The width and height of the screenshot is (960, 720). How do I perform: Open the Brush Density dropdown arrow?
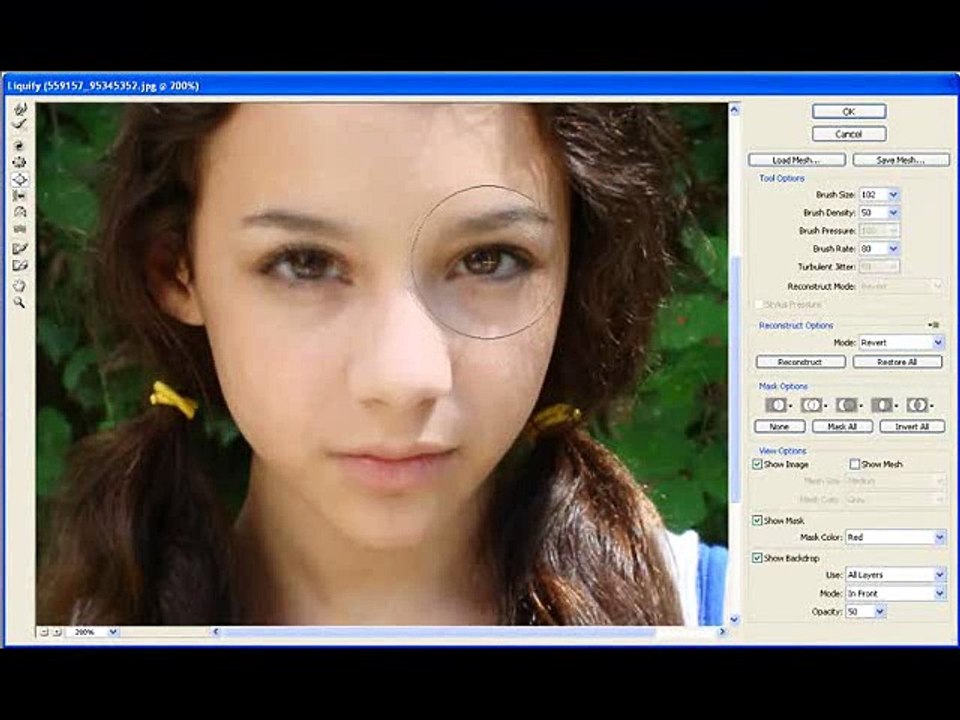[x=893, y=212]
